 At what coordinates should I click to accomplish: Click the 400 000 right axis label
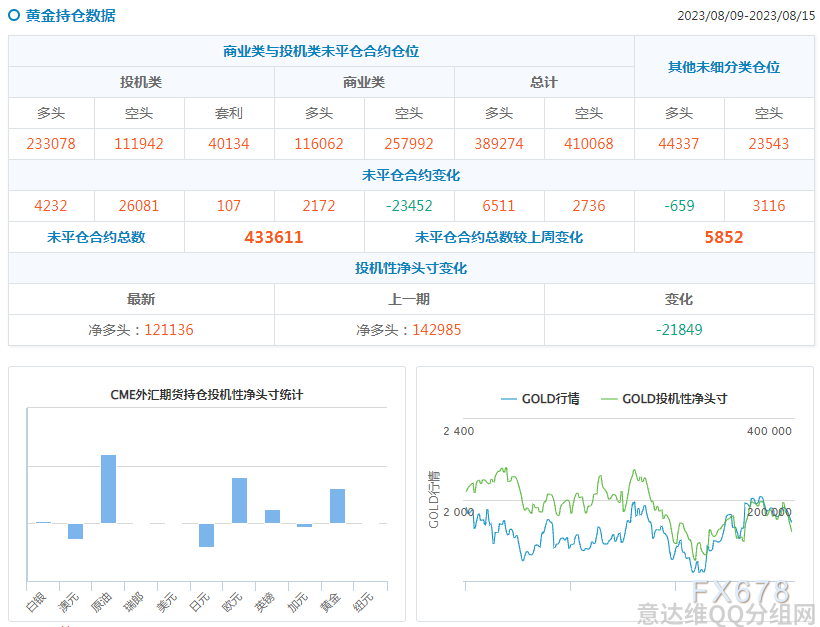click(769, 431)
